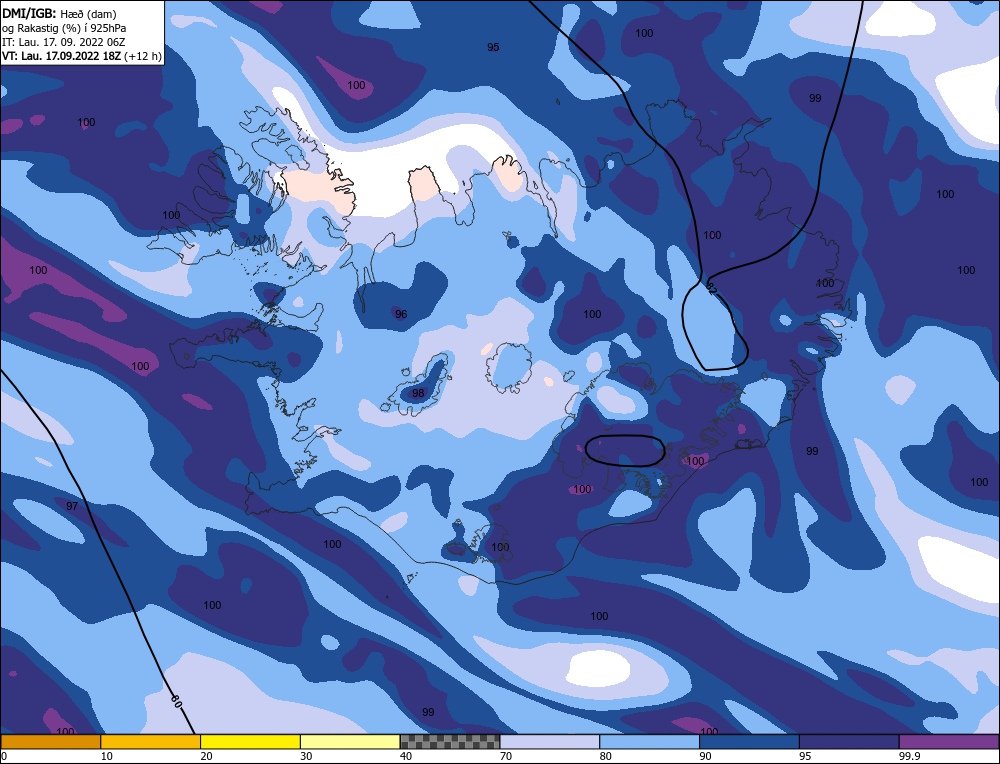Click the 'DMI/IGB: Hæð (dam)' title line

(x=59, y=13)
